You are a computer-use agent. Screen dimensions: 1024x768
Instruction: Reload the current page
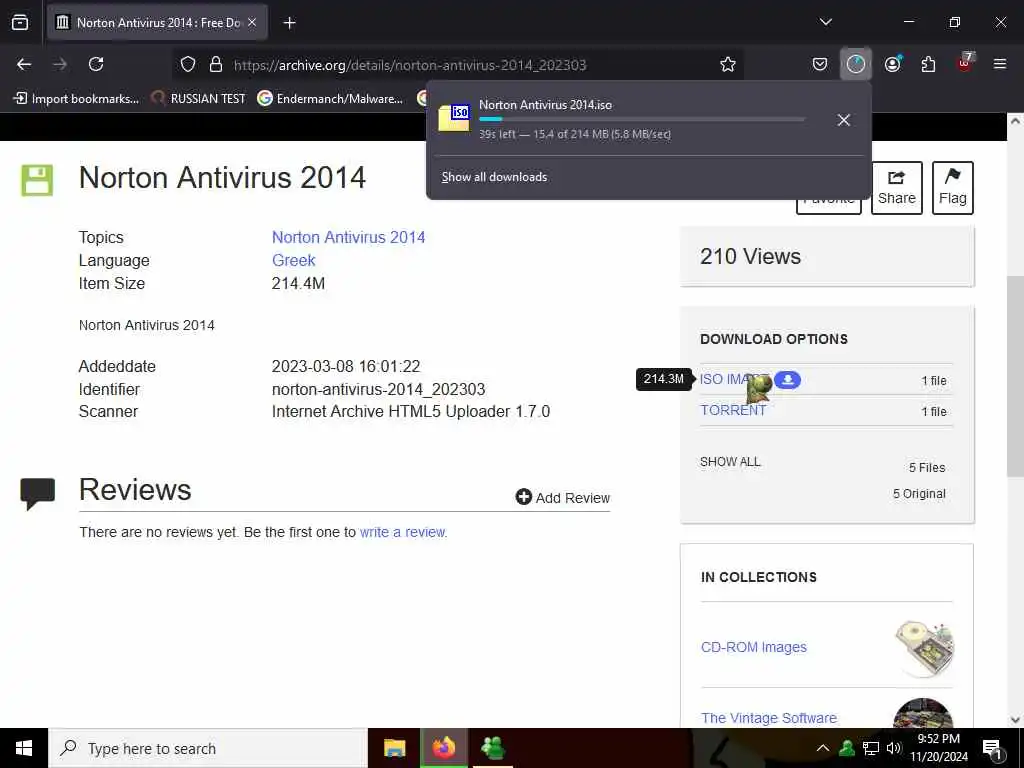tap(96, 64)
